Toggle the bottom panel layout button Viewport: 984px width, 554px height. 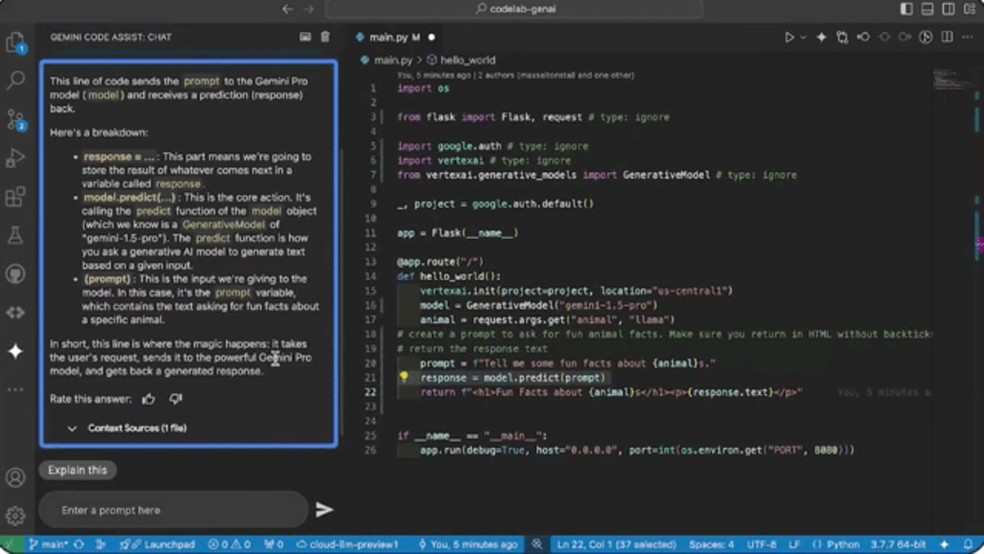(927, 9)
